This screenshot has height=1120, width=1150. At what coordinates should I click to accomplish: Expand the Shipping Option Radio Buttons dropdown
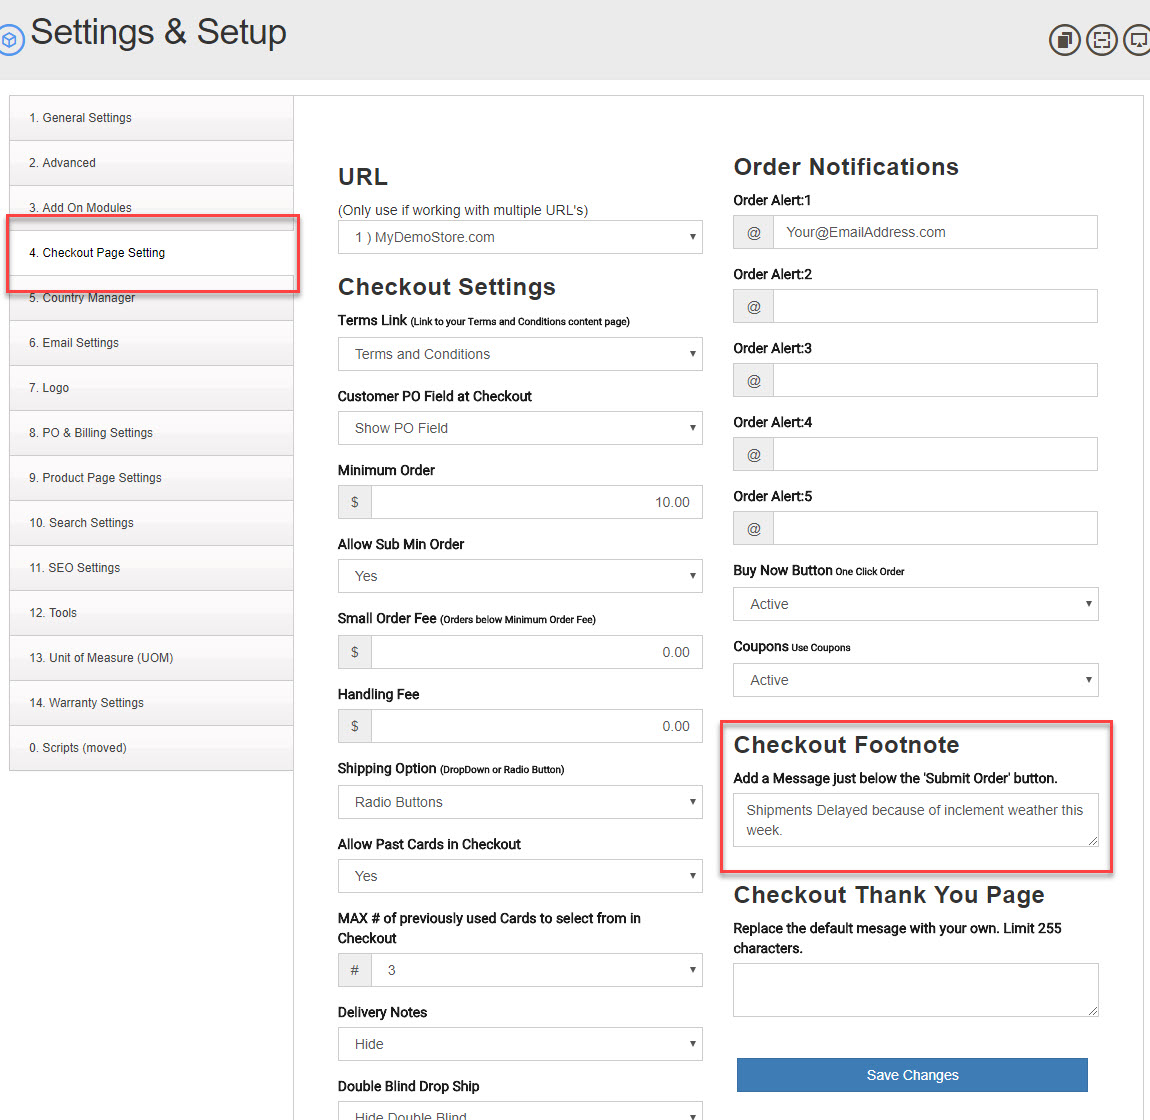[x=520, y=802]
